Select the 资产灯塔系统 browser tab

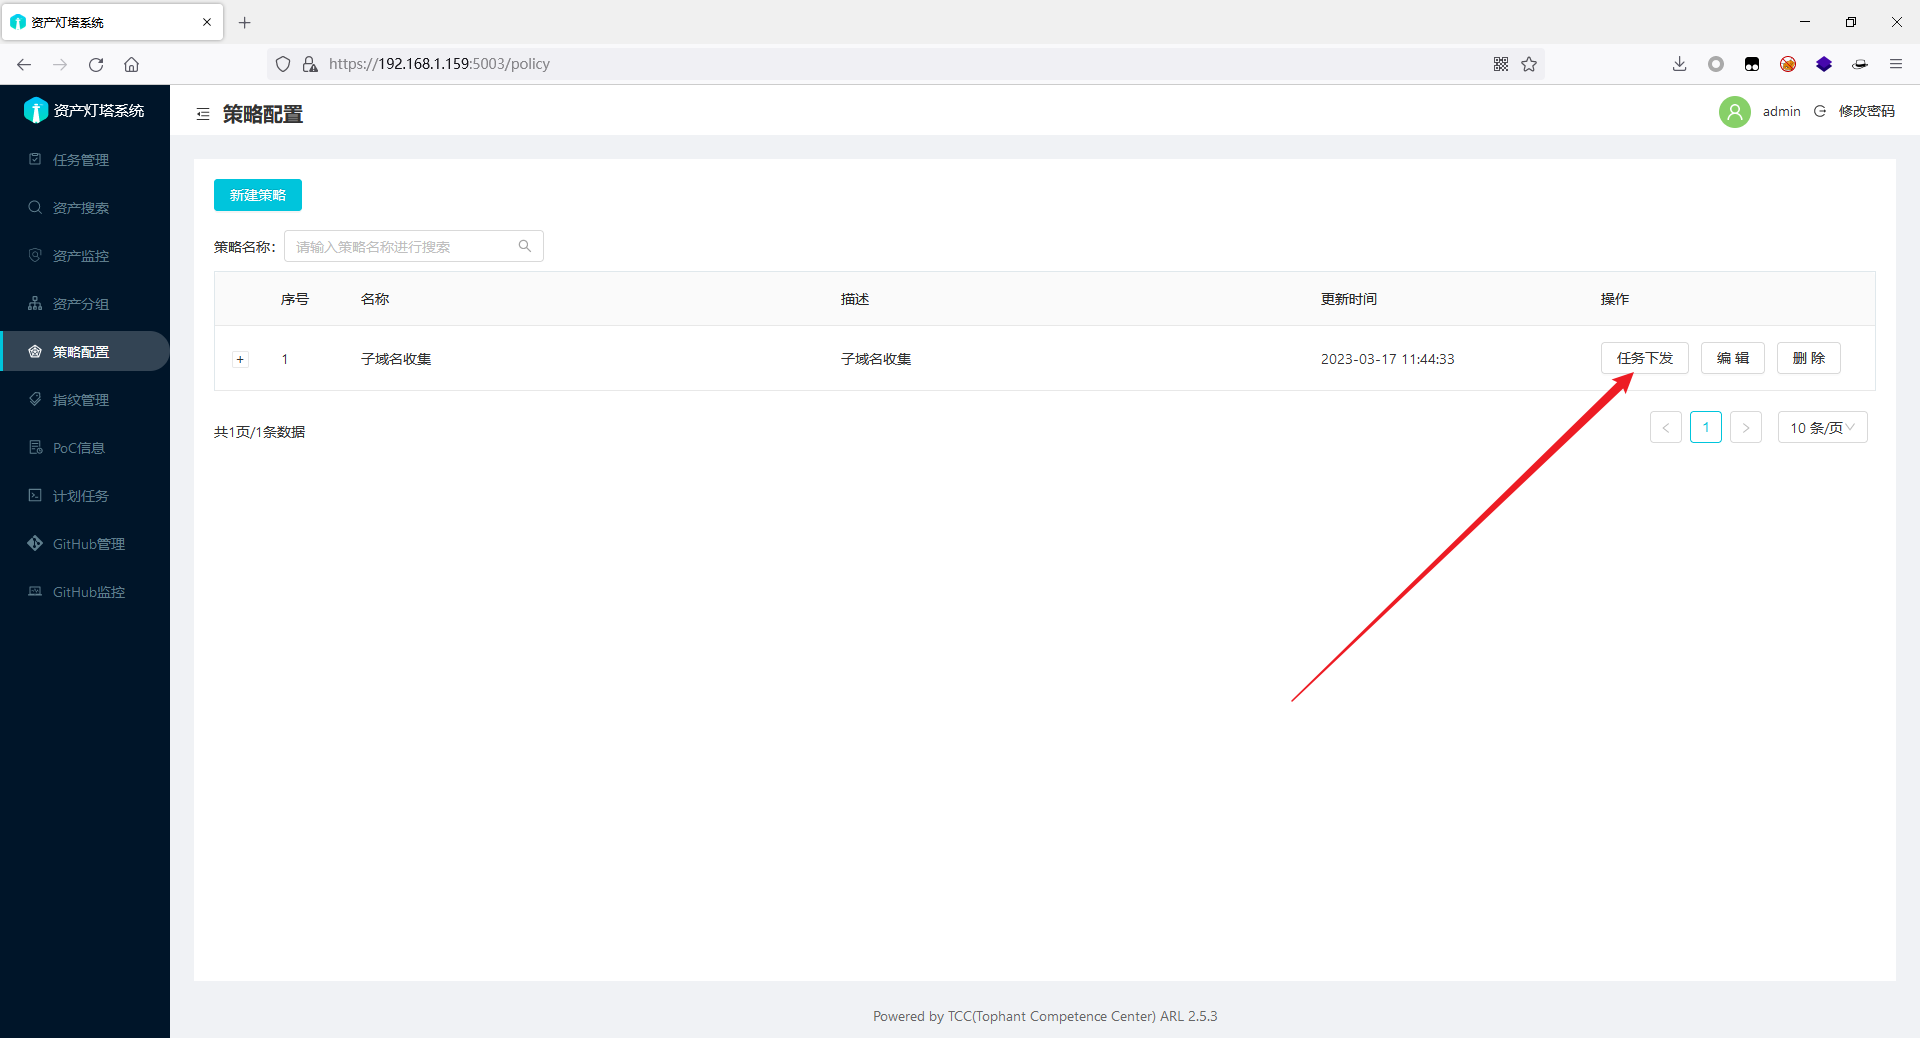pyautogui.click(x=112, y=22)
